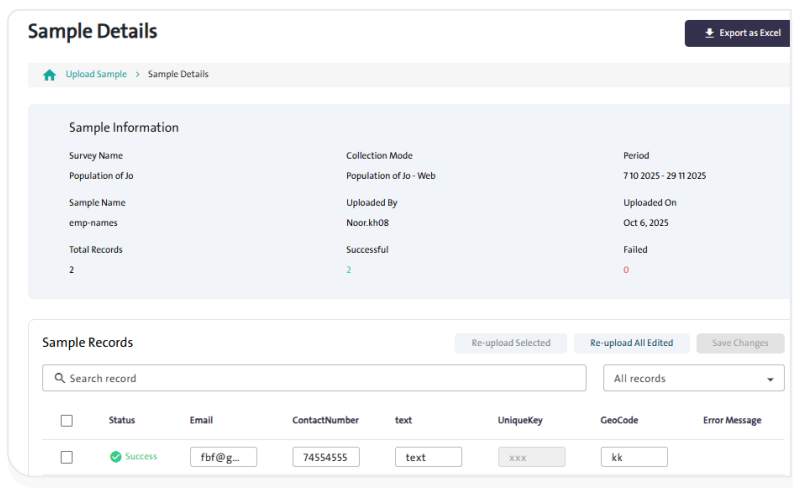Screen dimensions: 797x488
Task: Click the successful records count 2
Action: tap(349, 270)
